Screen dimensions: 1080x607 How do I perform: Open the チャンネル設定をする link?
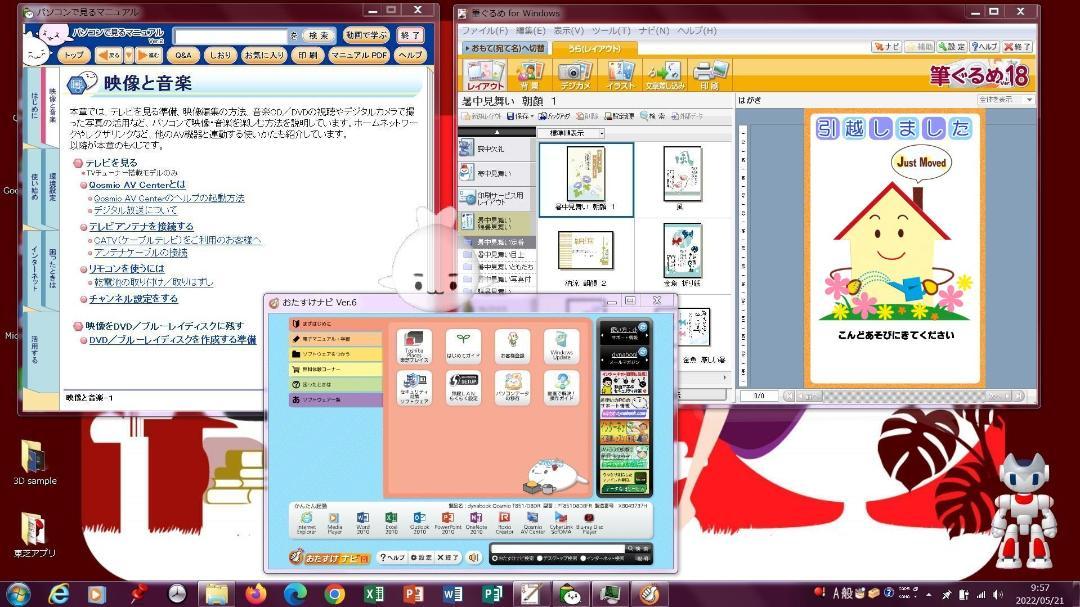[x=133, y=298]
